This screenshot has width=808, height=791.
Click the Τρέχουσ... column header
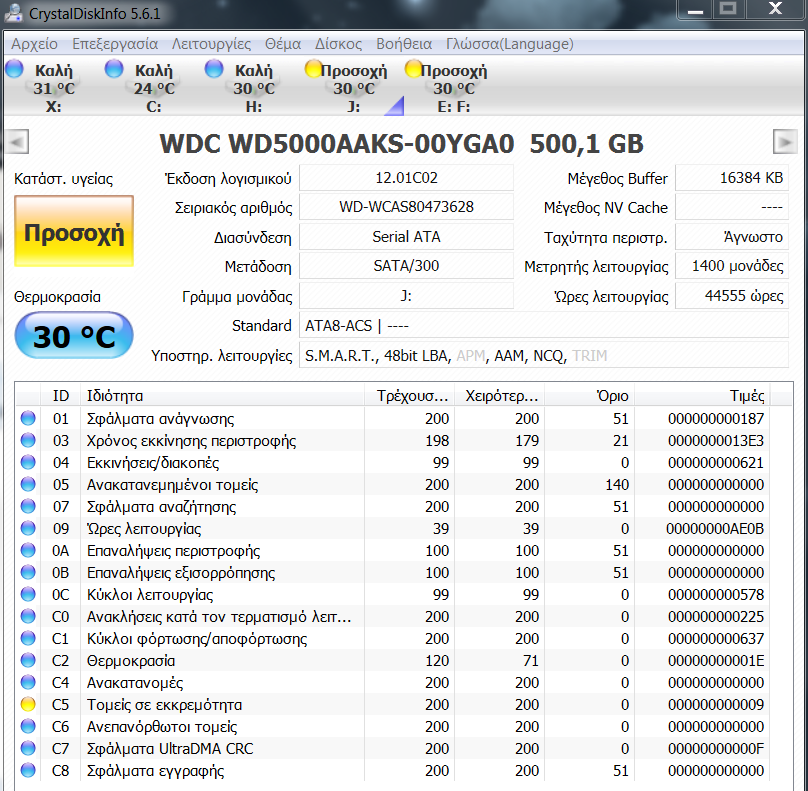click(410, 396)
